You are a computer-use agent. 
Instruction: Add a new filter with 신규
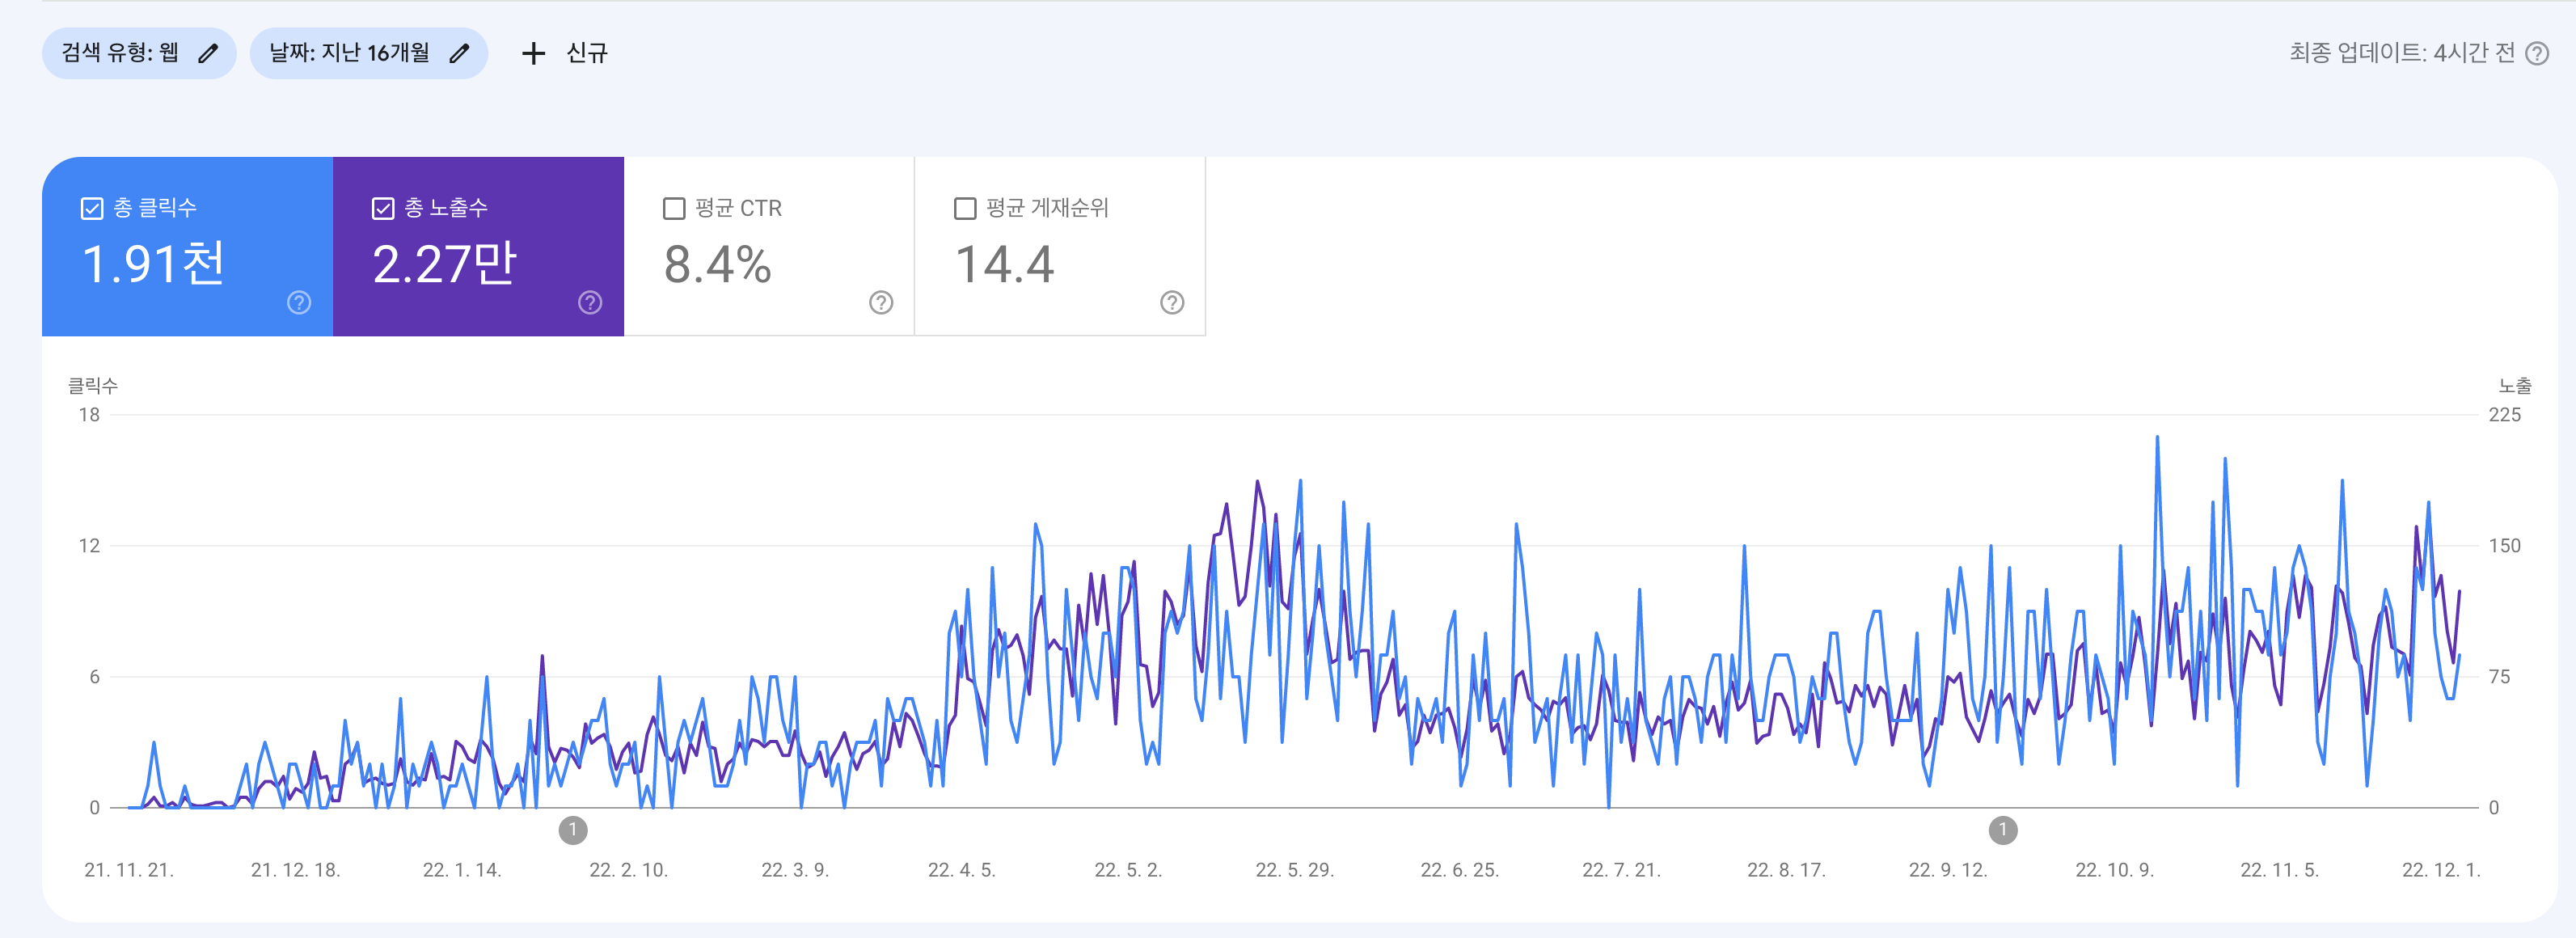pos(586,53)
